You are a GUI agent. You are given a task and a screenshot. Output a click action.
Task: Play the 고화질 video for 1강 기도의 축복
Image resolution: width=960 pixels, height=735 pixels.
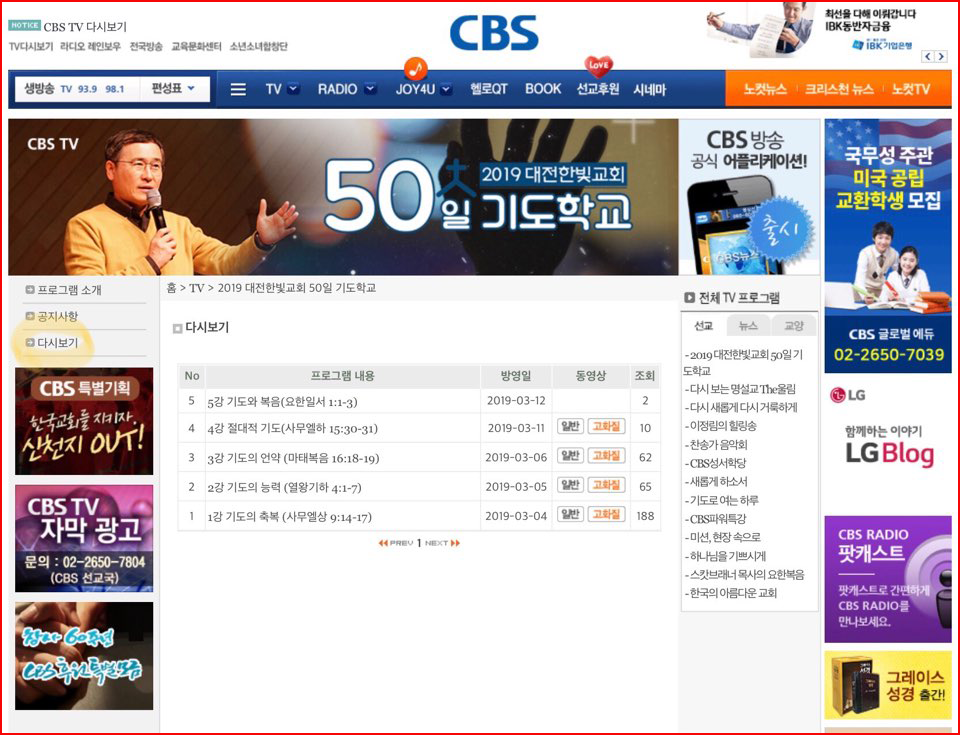[606, 514]
